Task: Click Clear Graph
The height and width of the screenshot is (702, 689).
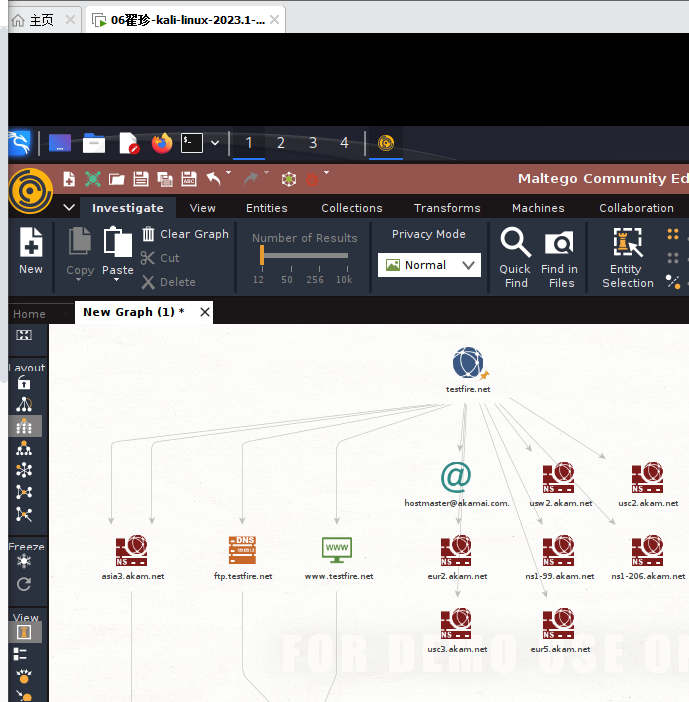Action: point(185,234)
